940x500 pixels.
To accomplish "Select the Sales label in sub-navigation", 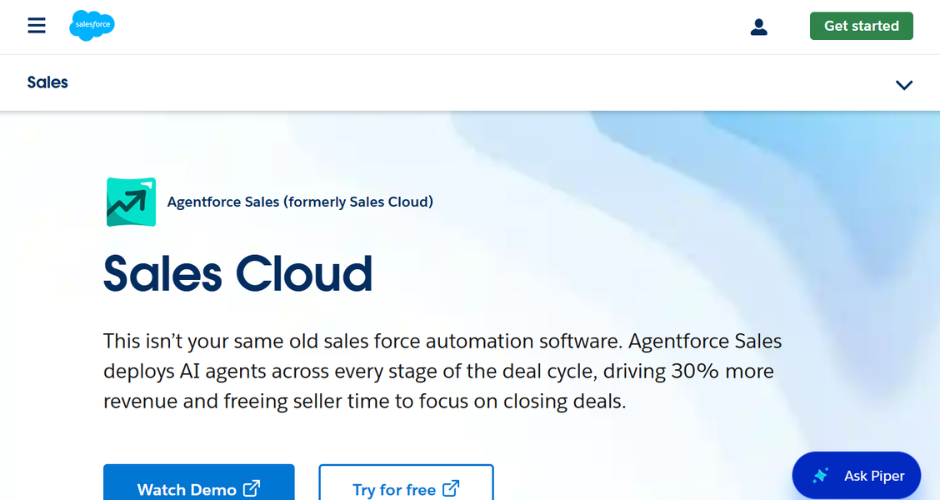I will click(47, 83).
